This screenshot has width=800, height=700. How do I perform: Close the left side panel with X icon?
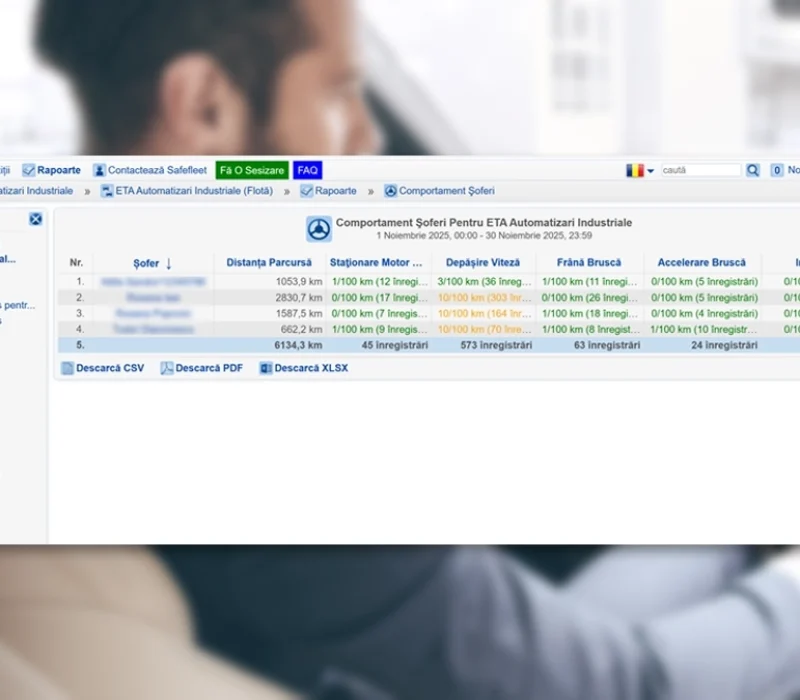(35, 219)
